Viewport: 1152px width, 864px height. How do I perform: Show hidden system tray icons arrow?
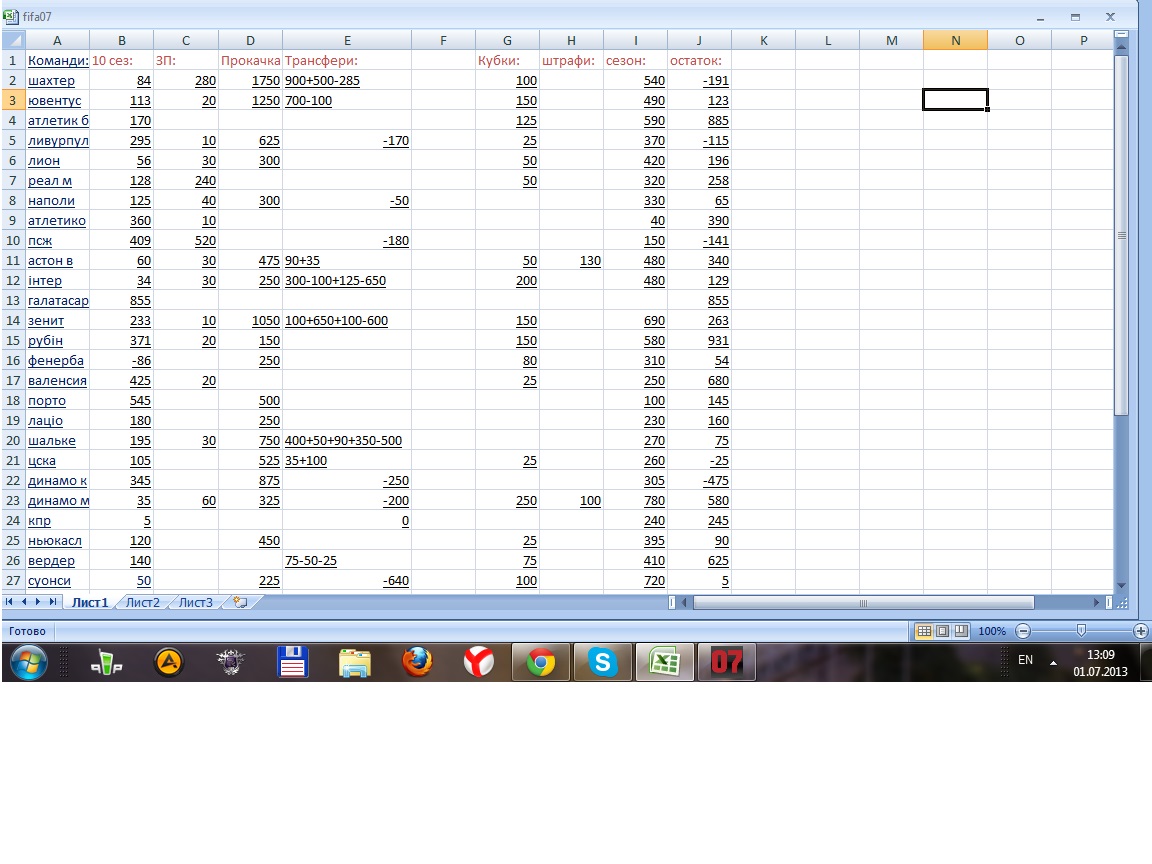[1053, 663]
